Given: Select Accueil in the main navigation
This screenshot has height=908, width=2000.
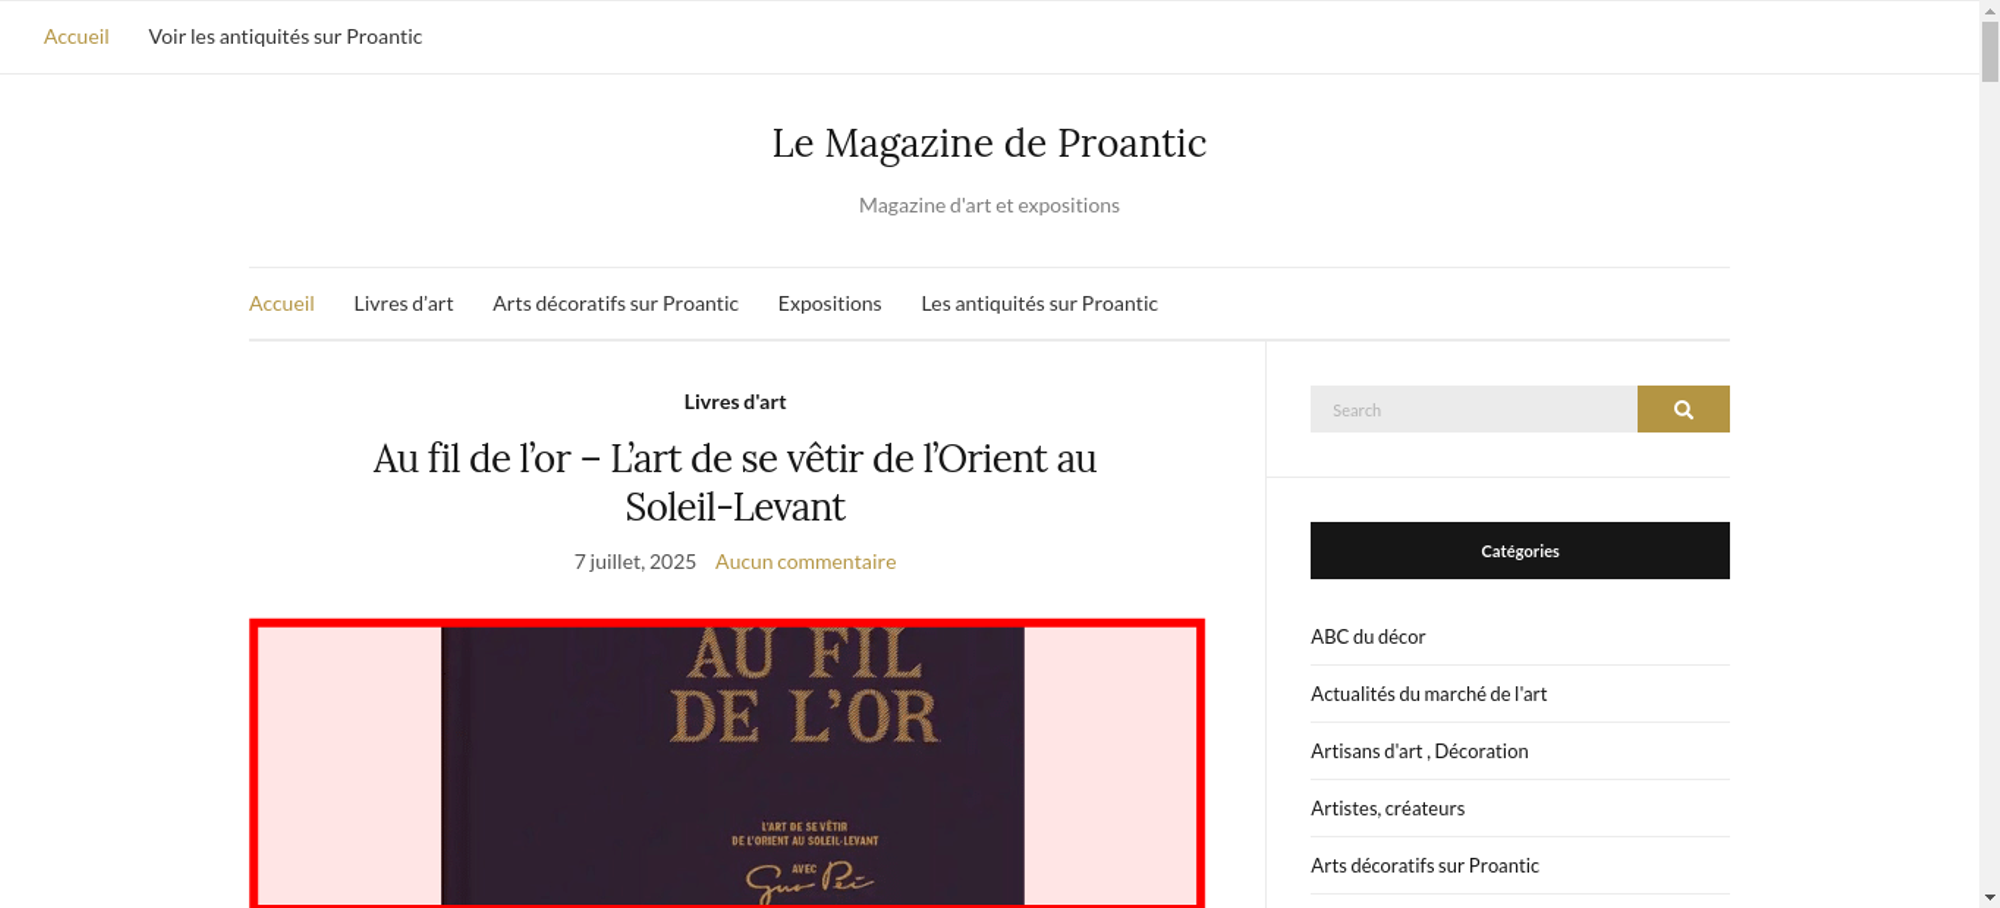Looking at the screenshot, I should [x=281, y=303].
